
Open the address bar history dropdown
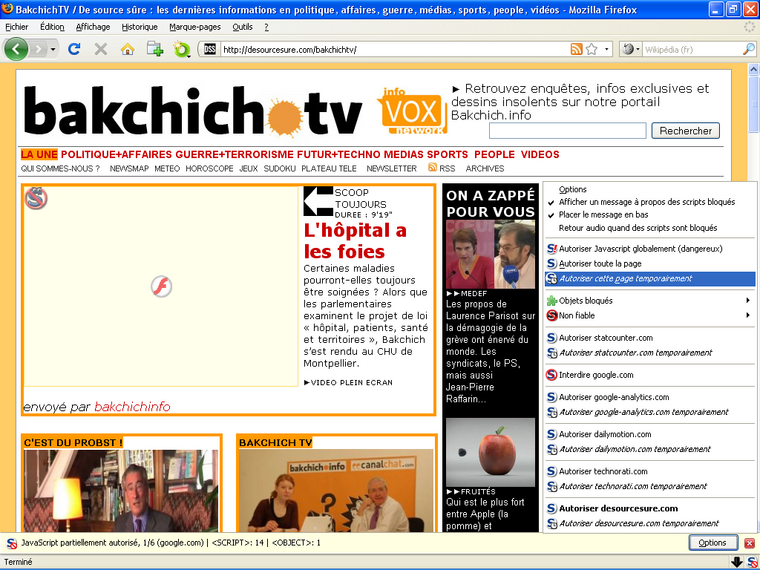coord(606,49)
